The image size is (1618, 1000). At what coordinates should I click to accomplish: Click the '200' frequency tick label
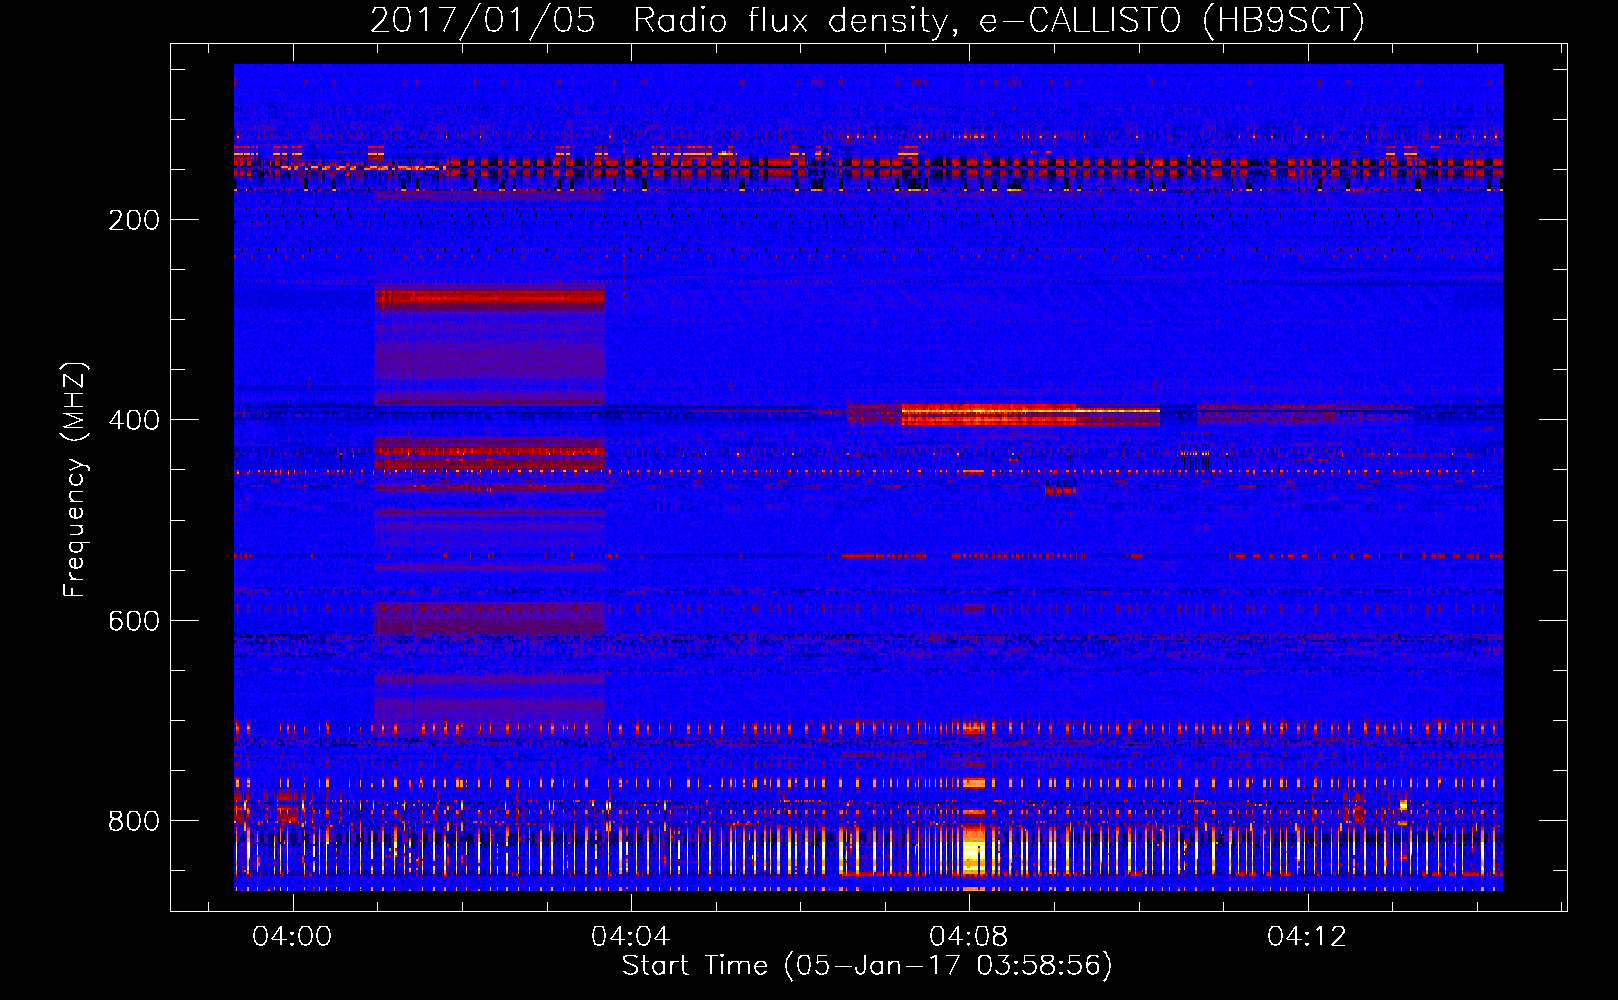(x=134, y=220)
